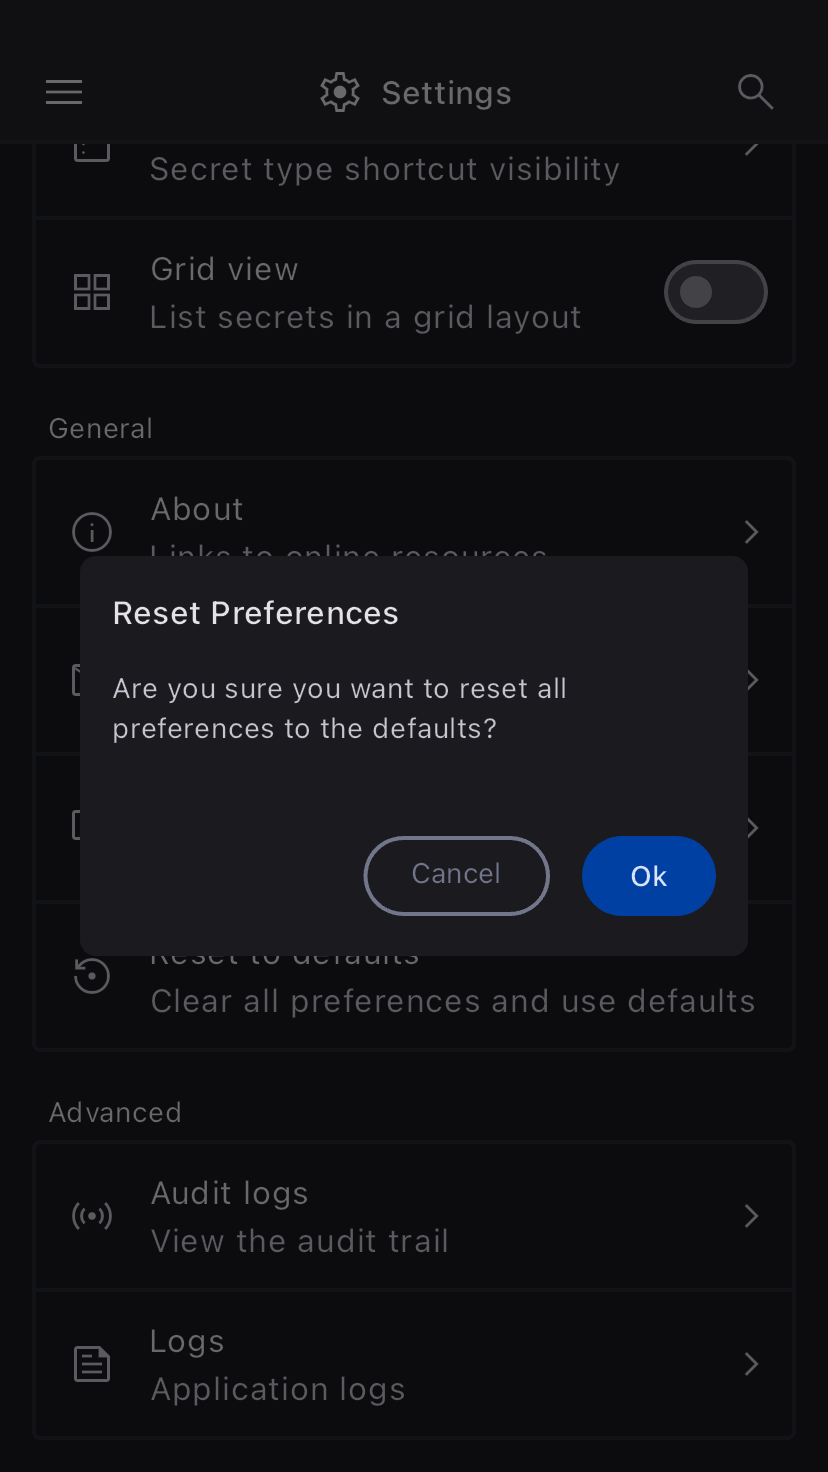The width and height of the screenshot is (828, 1472).
Task: Click the Audit logs broadcast icon
Action: pyautogui.click(x=92, y=1216)
